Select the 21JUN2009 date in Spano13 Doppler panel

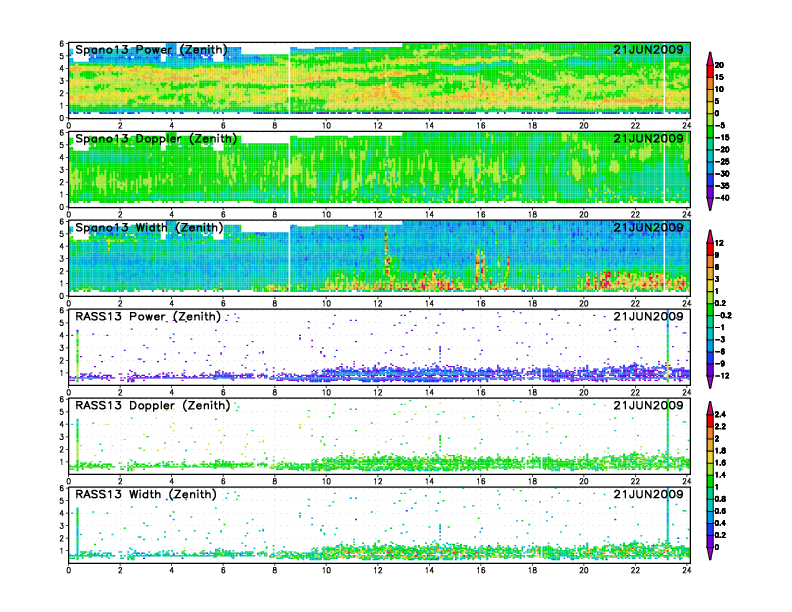(x=648, y=138)
